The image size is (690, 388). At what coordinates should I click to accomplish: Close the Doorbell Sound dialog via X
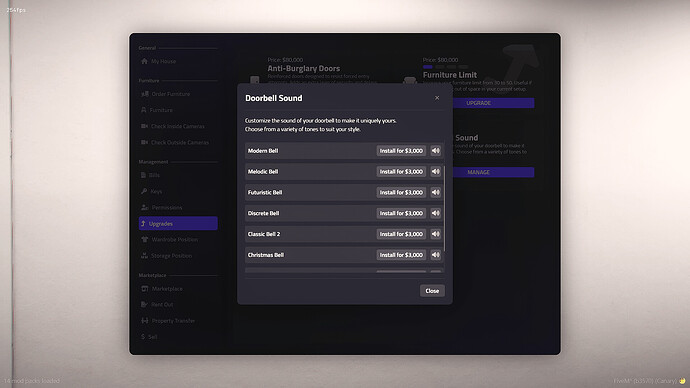(x=437, y=98)
